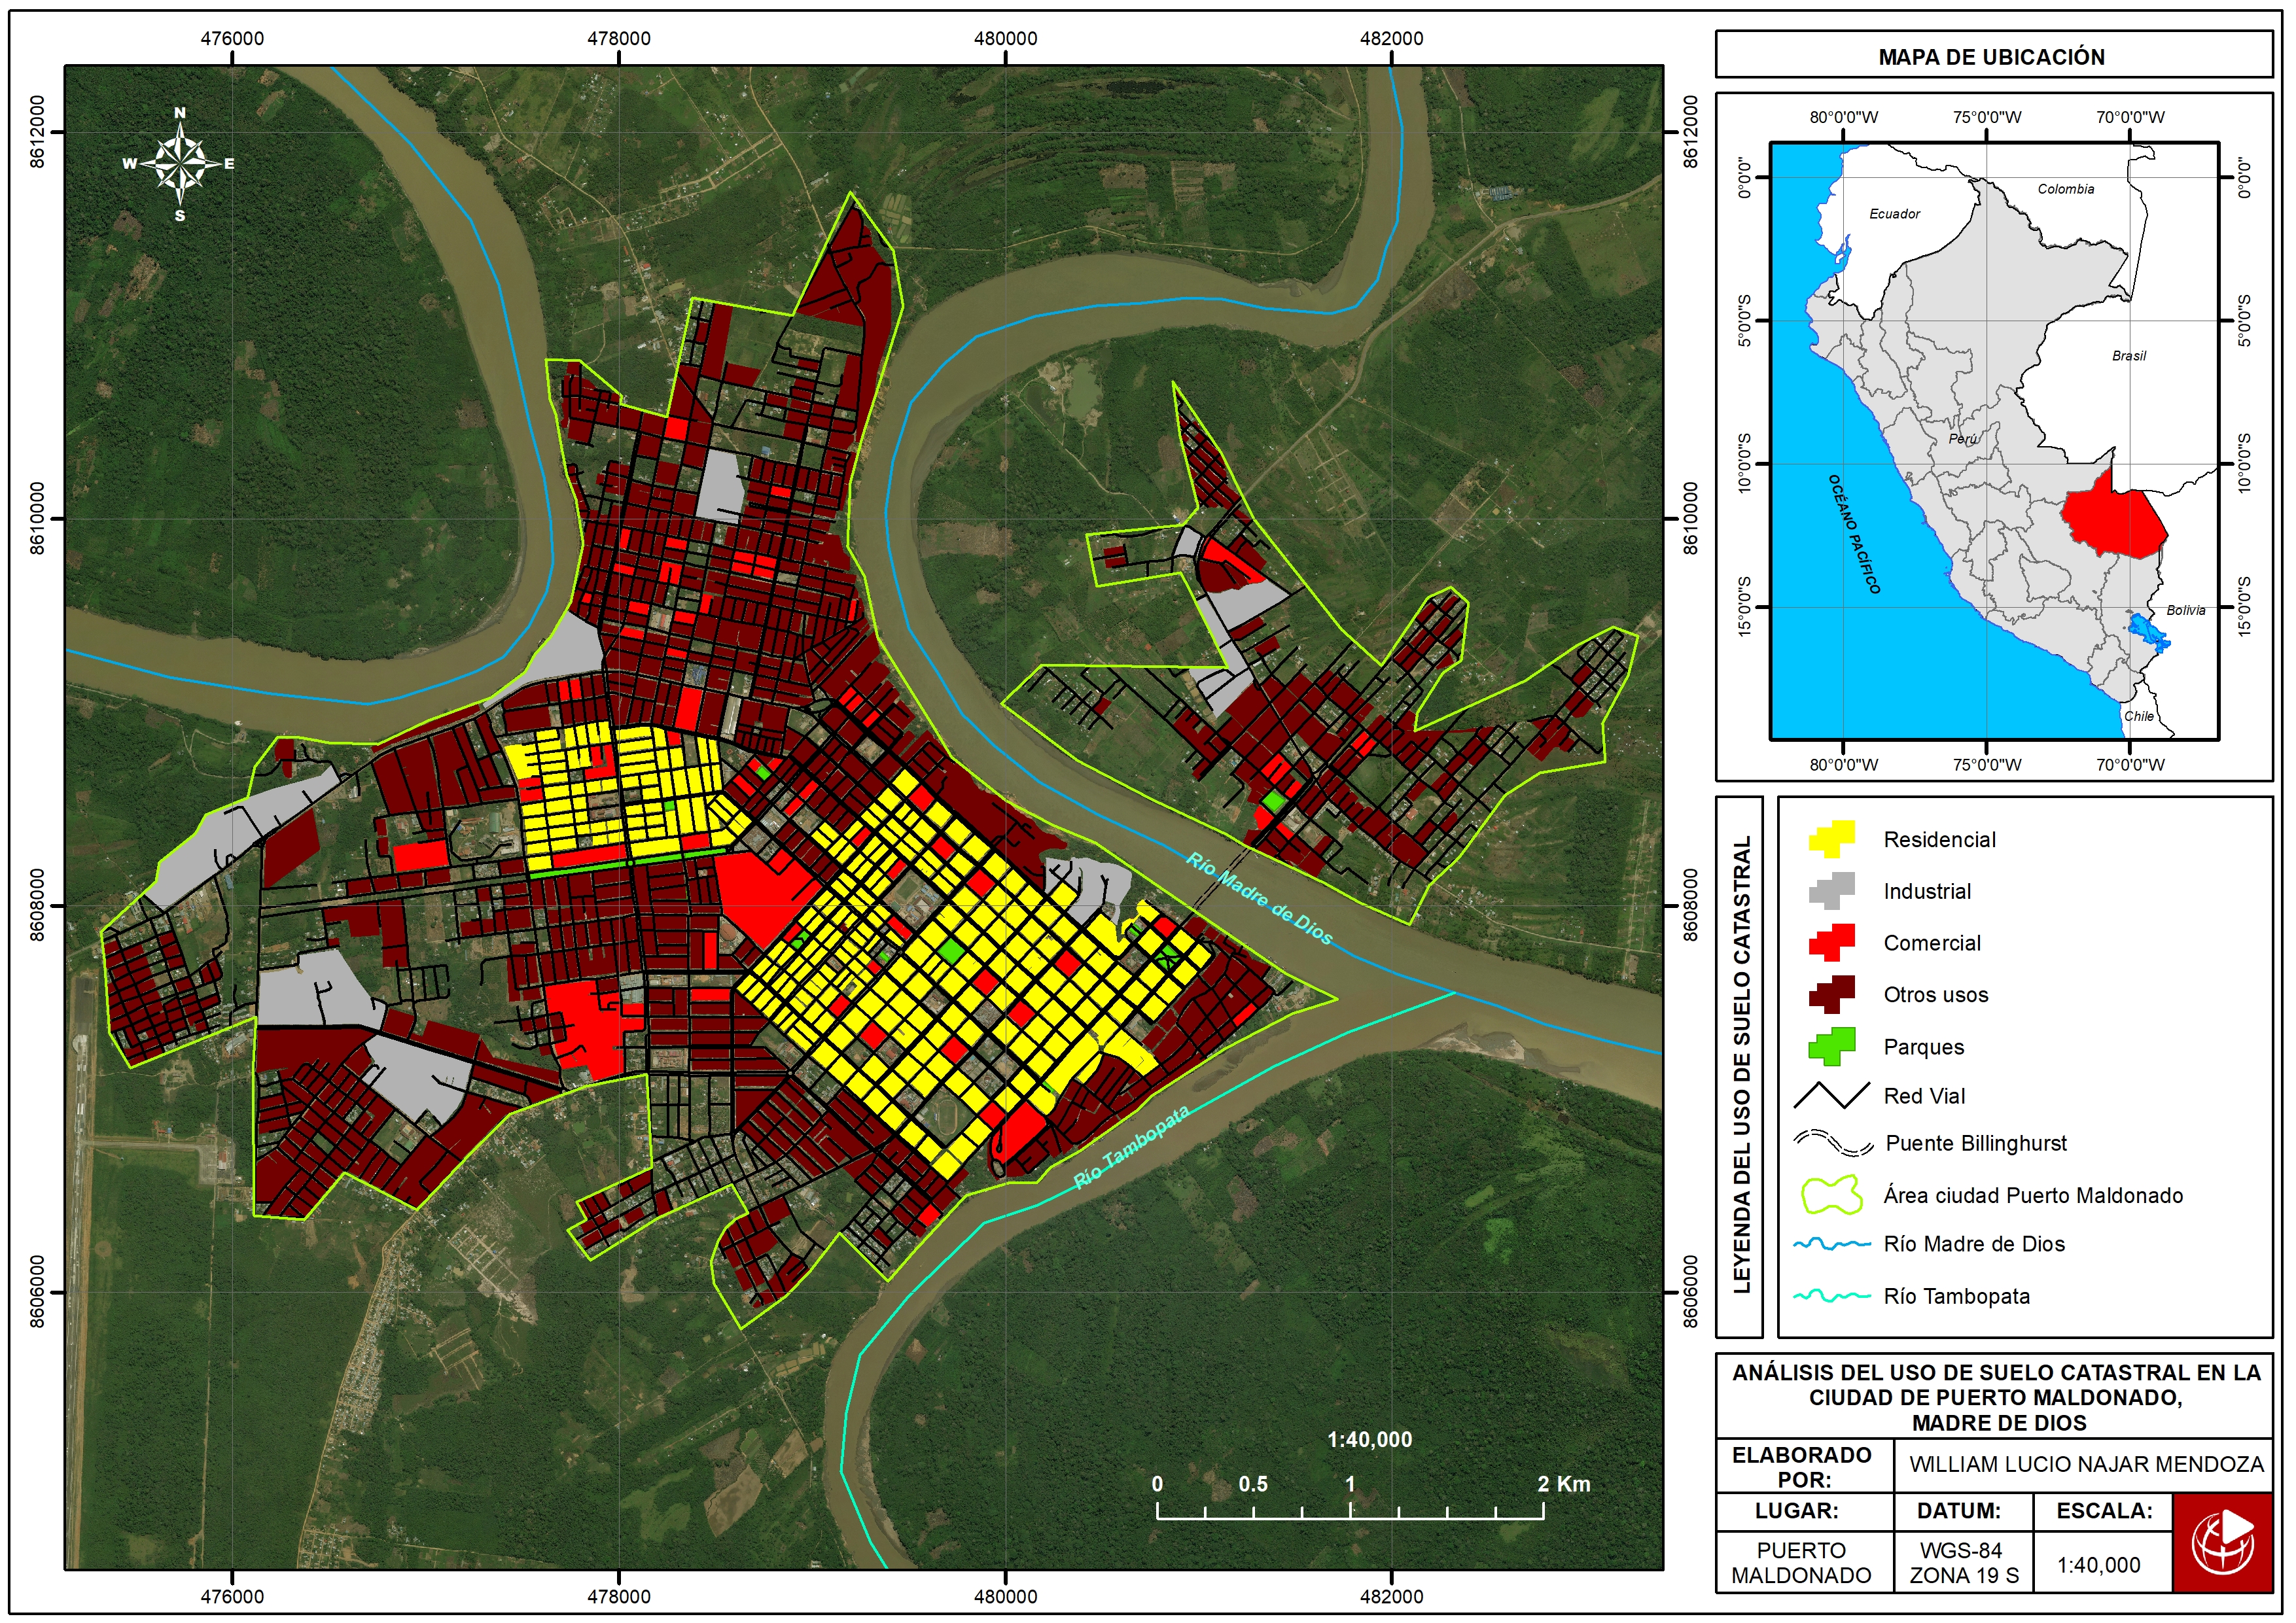Click the compass rose north arrow
2296x1623 pixels.
[x=180, y=163]
